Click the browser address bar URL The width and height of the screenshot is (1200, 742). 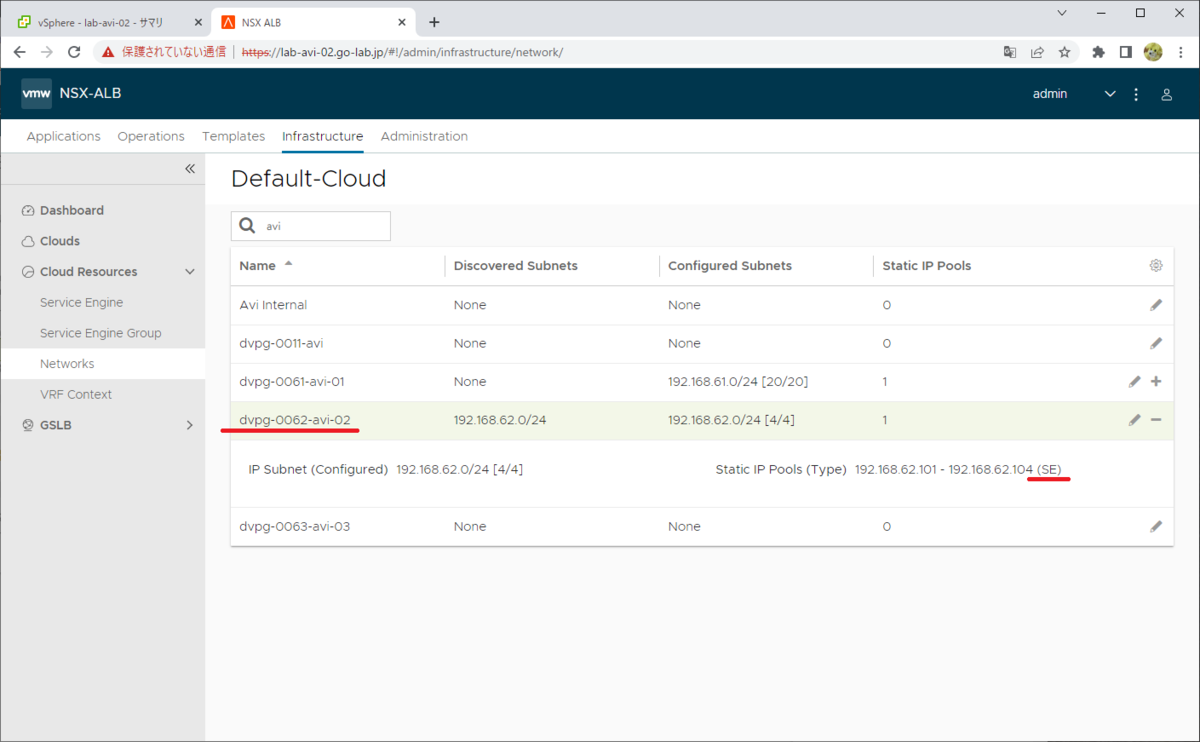[x=402, y=52]
